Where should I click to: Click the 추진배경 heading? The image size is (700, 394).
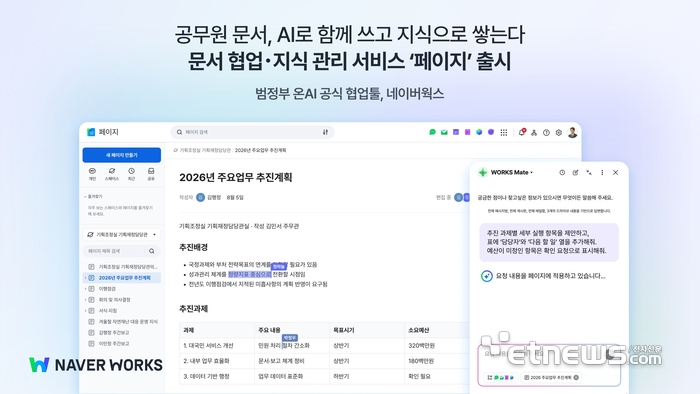(193, 247)
